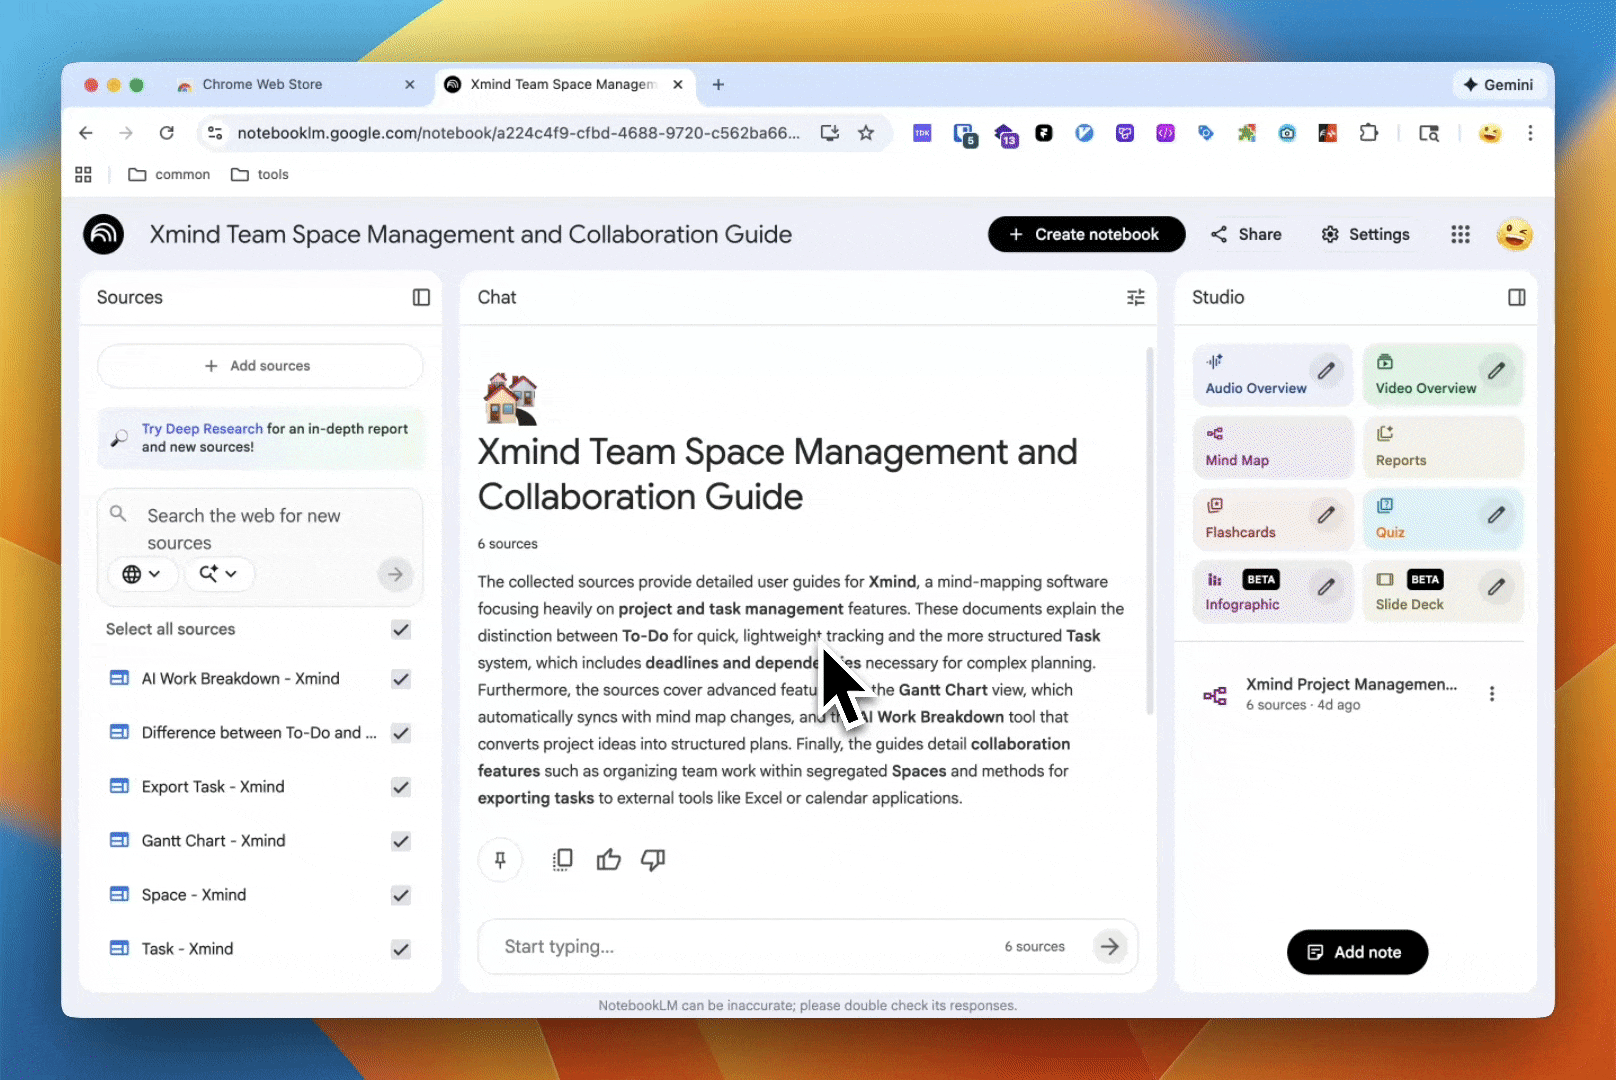Image resolution: width=1616 pixels, height=1080 pixels.
Task: View site information icon in address bar
Action: click(214, 133)
